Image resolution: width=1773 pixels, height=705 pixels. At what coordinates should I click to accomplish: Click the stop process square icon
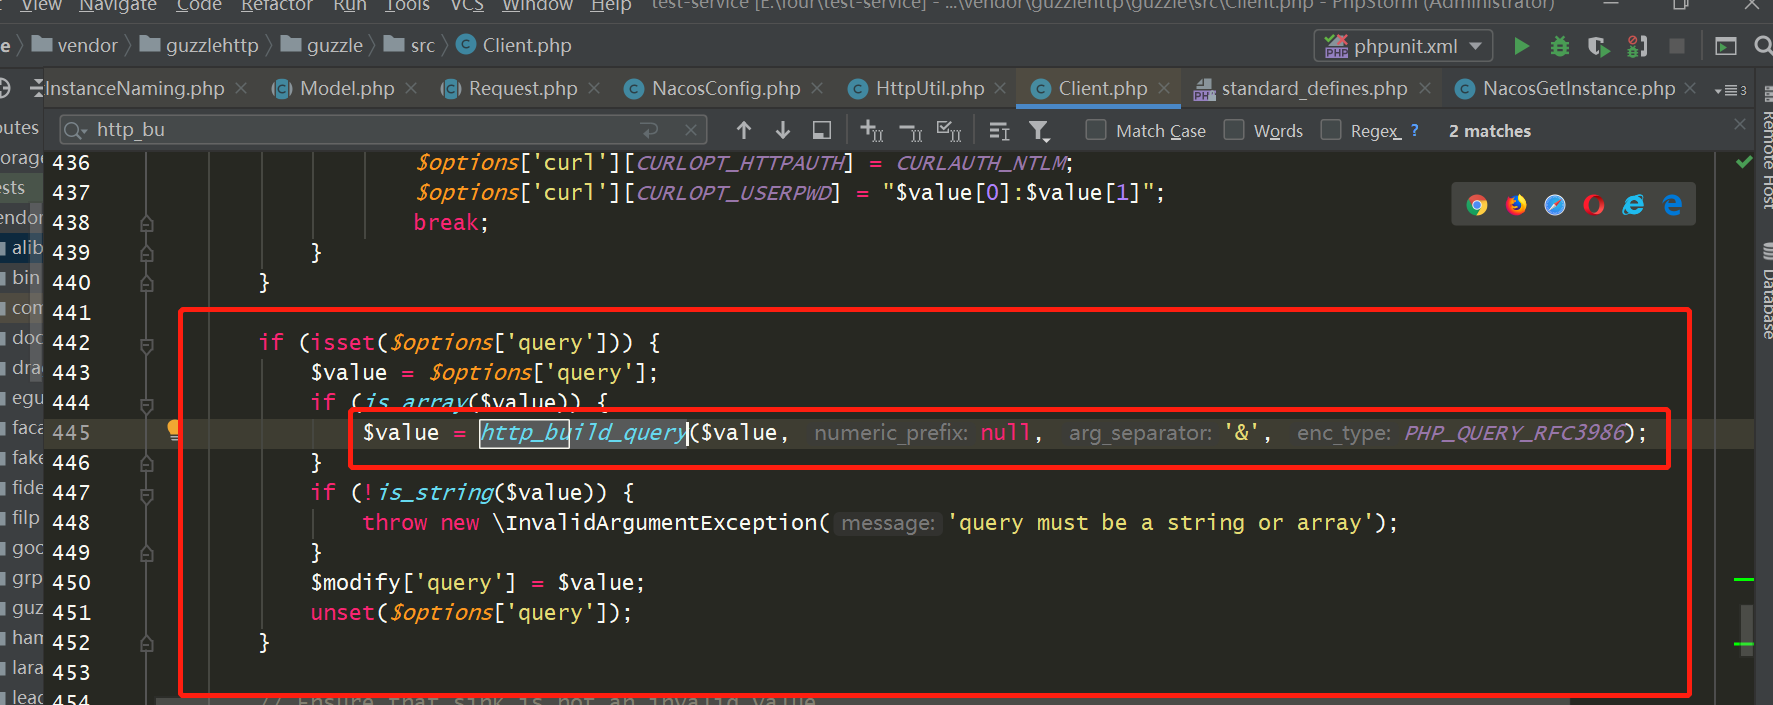point(1677,46)
